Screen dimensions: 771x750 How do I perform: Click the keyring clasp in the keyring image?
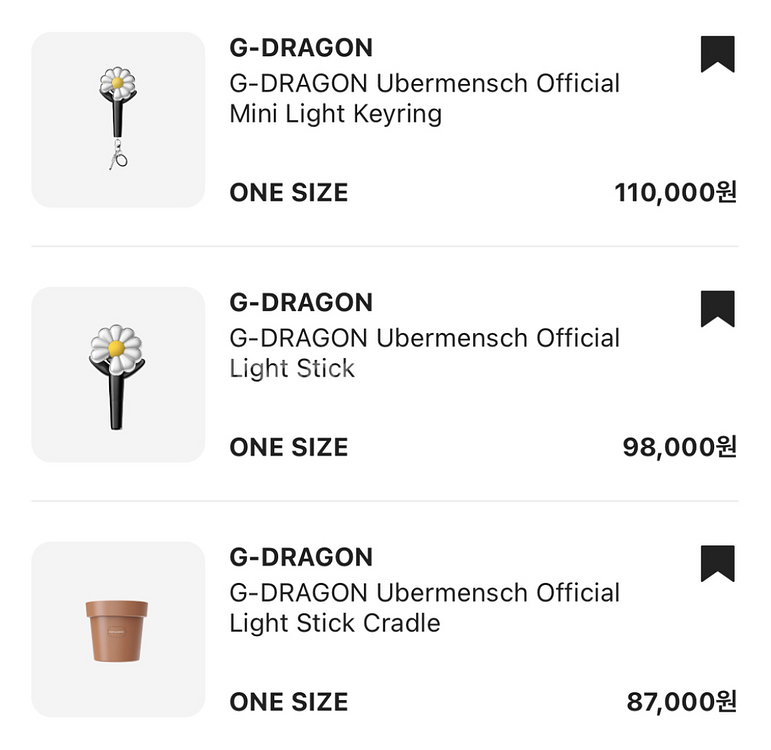tap(117, 157)
